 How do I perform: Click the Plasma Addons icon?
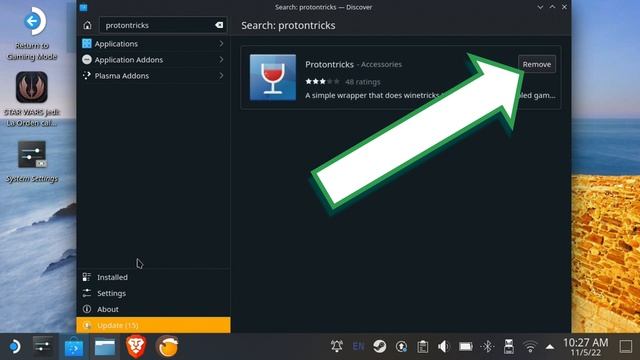click(87, 76)
